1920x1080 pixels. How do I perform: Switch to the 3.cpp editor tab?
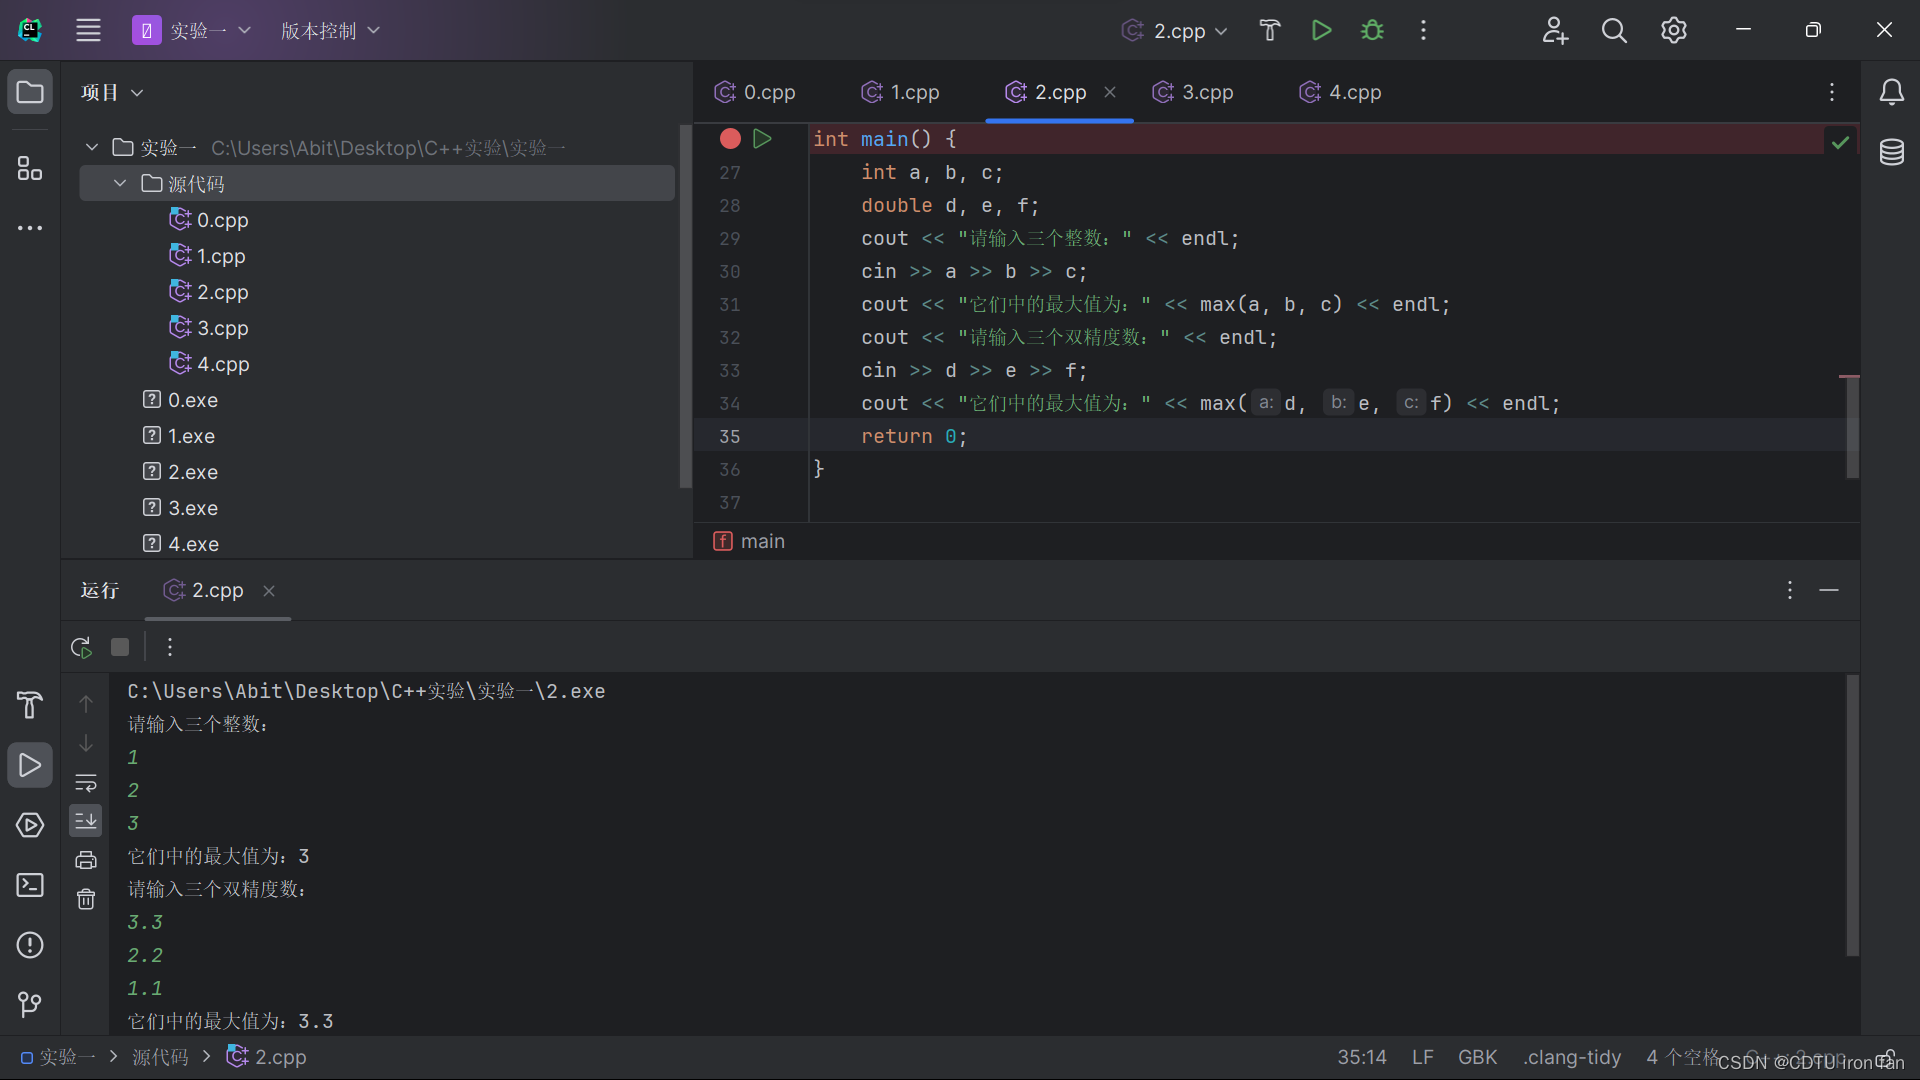point(1194,92)
